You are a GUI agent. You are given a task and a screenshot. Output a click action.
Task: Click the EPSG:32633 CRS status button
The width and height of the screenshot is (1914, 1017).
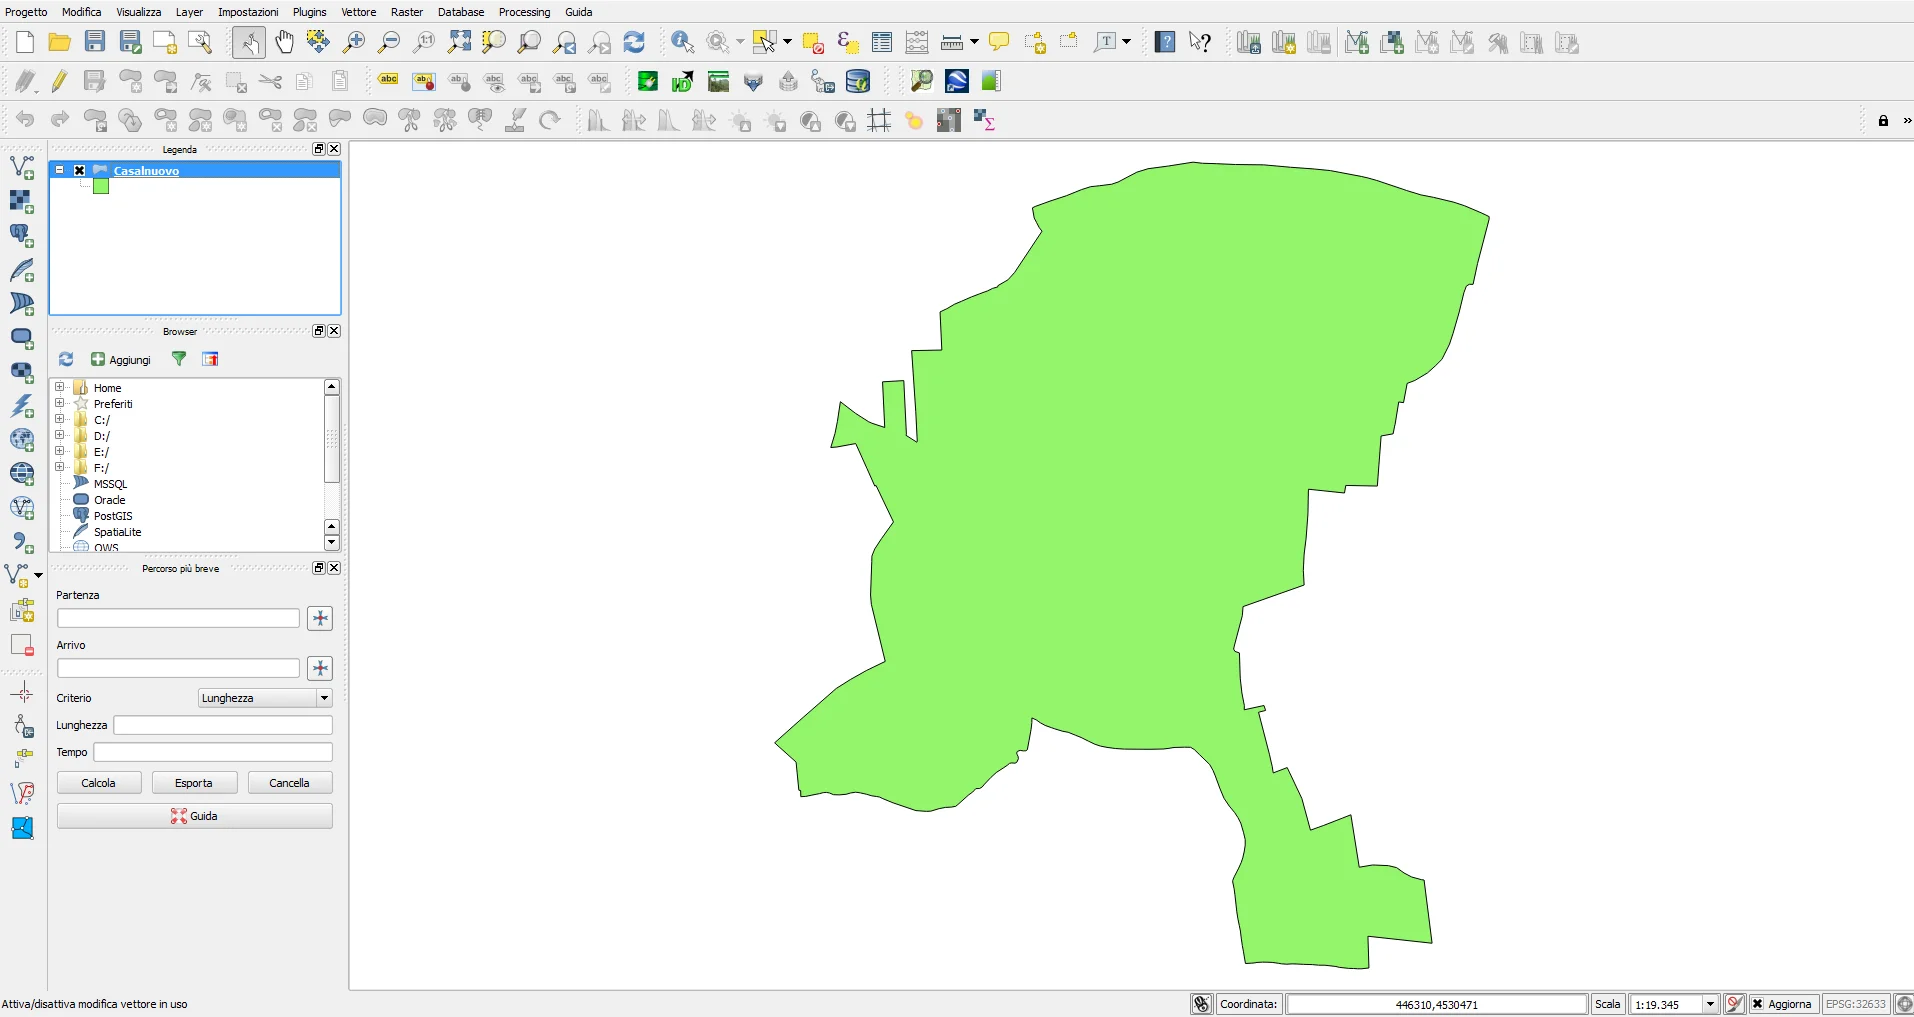(x=1856, y=1004)
